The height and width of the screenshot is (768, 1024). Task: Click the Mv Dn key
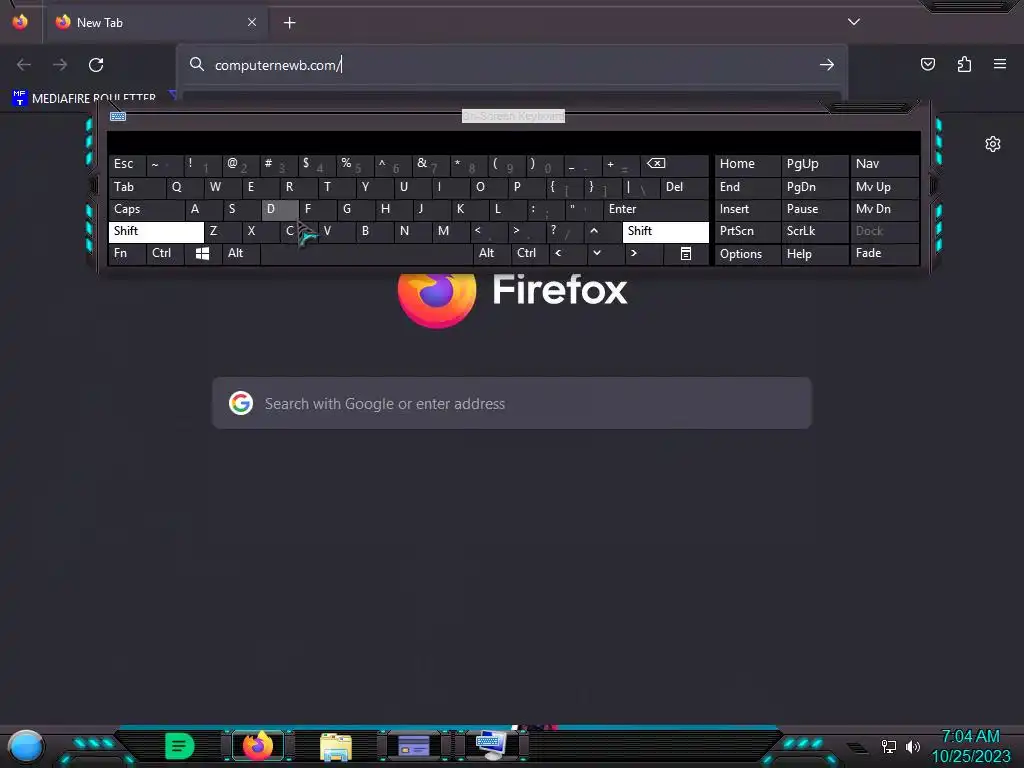point(884,209)
